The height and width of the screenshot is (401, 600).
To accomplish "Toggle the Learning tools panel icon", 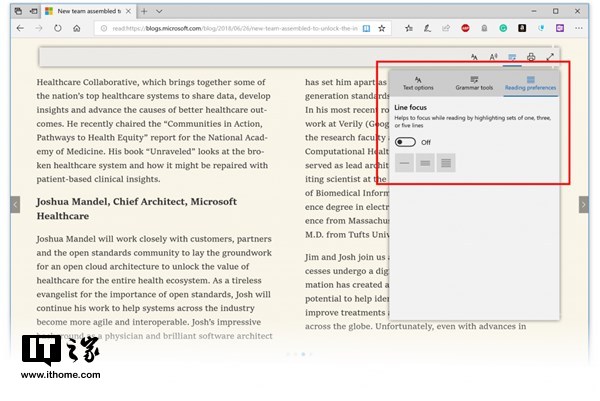I will (x=512, y=57).
